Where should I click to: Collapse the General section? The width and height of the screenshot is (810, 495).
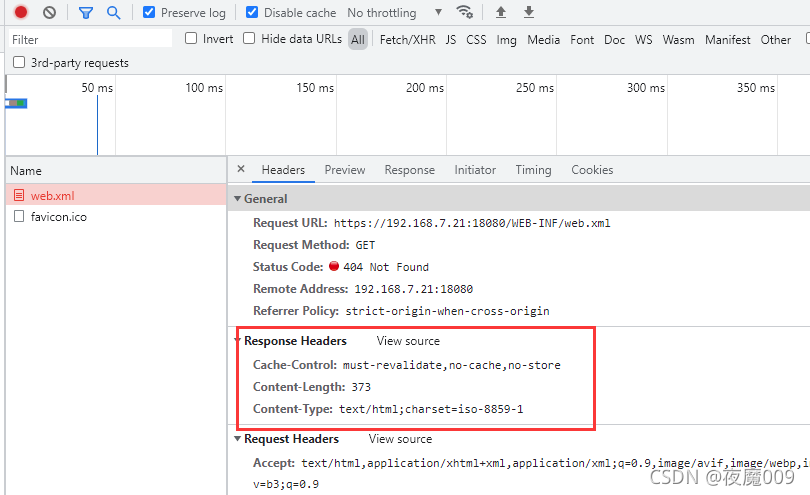[x=238, y=198]
